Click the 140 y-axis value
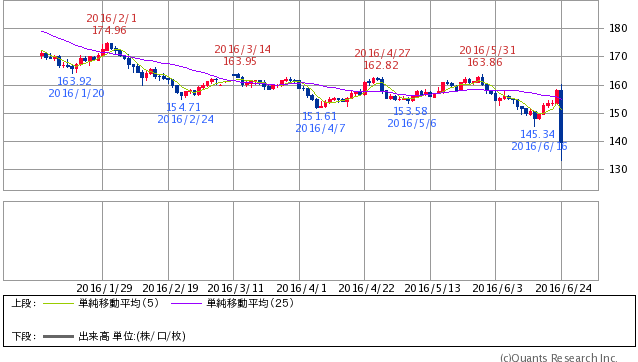The height and width of the screenshot is (362, 638). (618, 142)
